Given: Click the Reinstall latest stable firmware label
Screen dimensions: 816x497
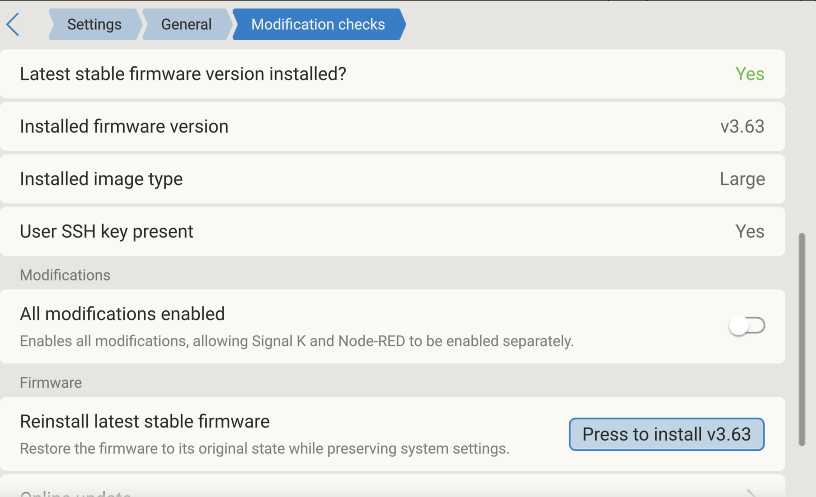Looking at the screenshot, I should click(145, 422).
